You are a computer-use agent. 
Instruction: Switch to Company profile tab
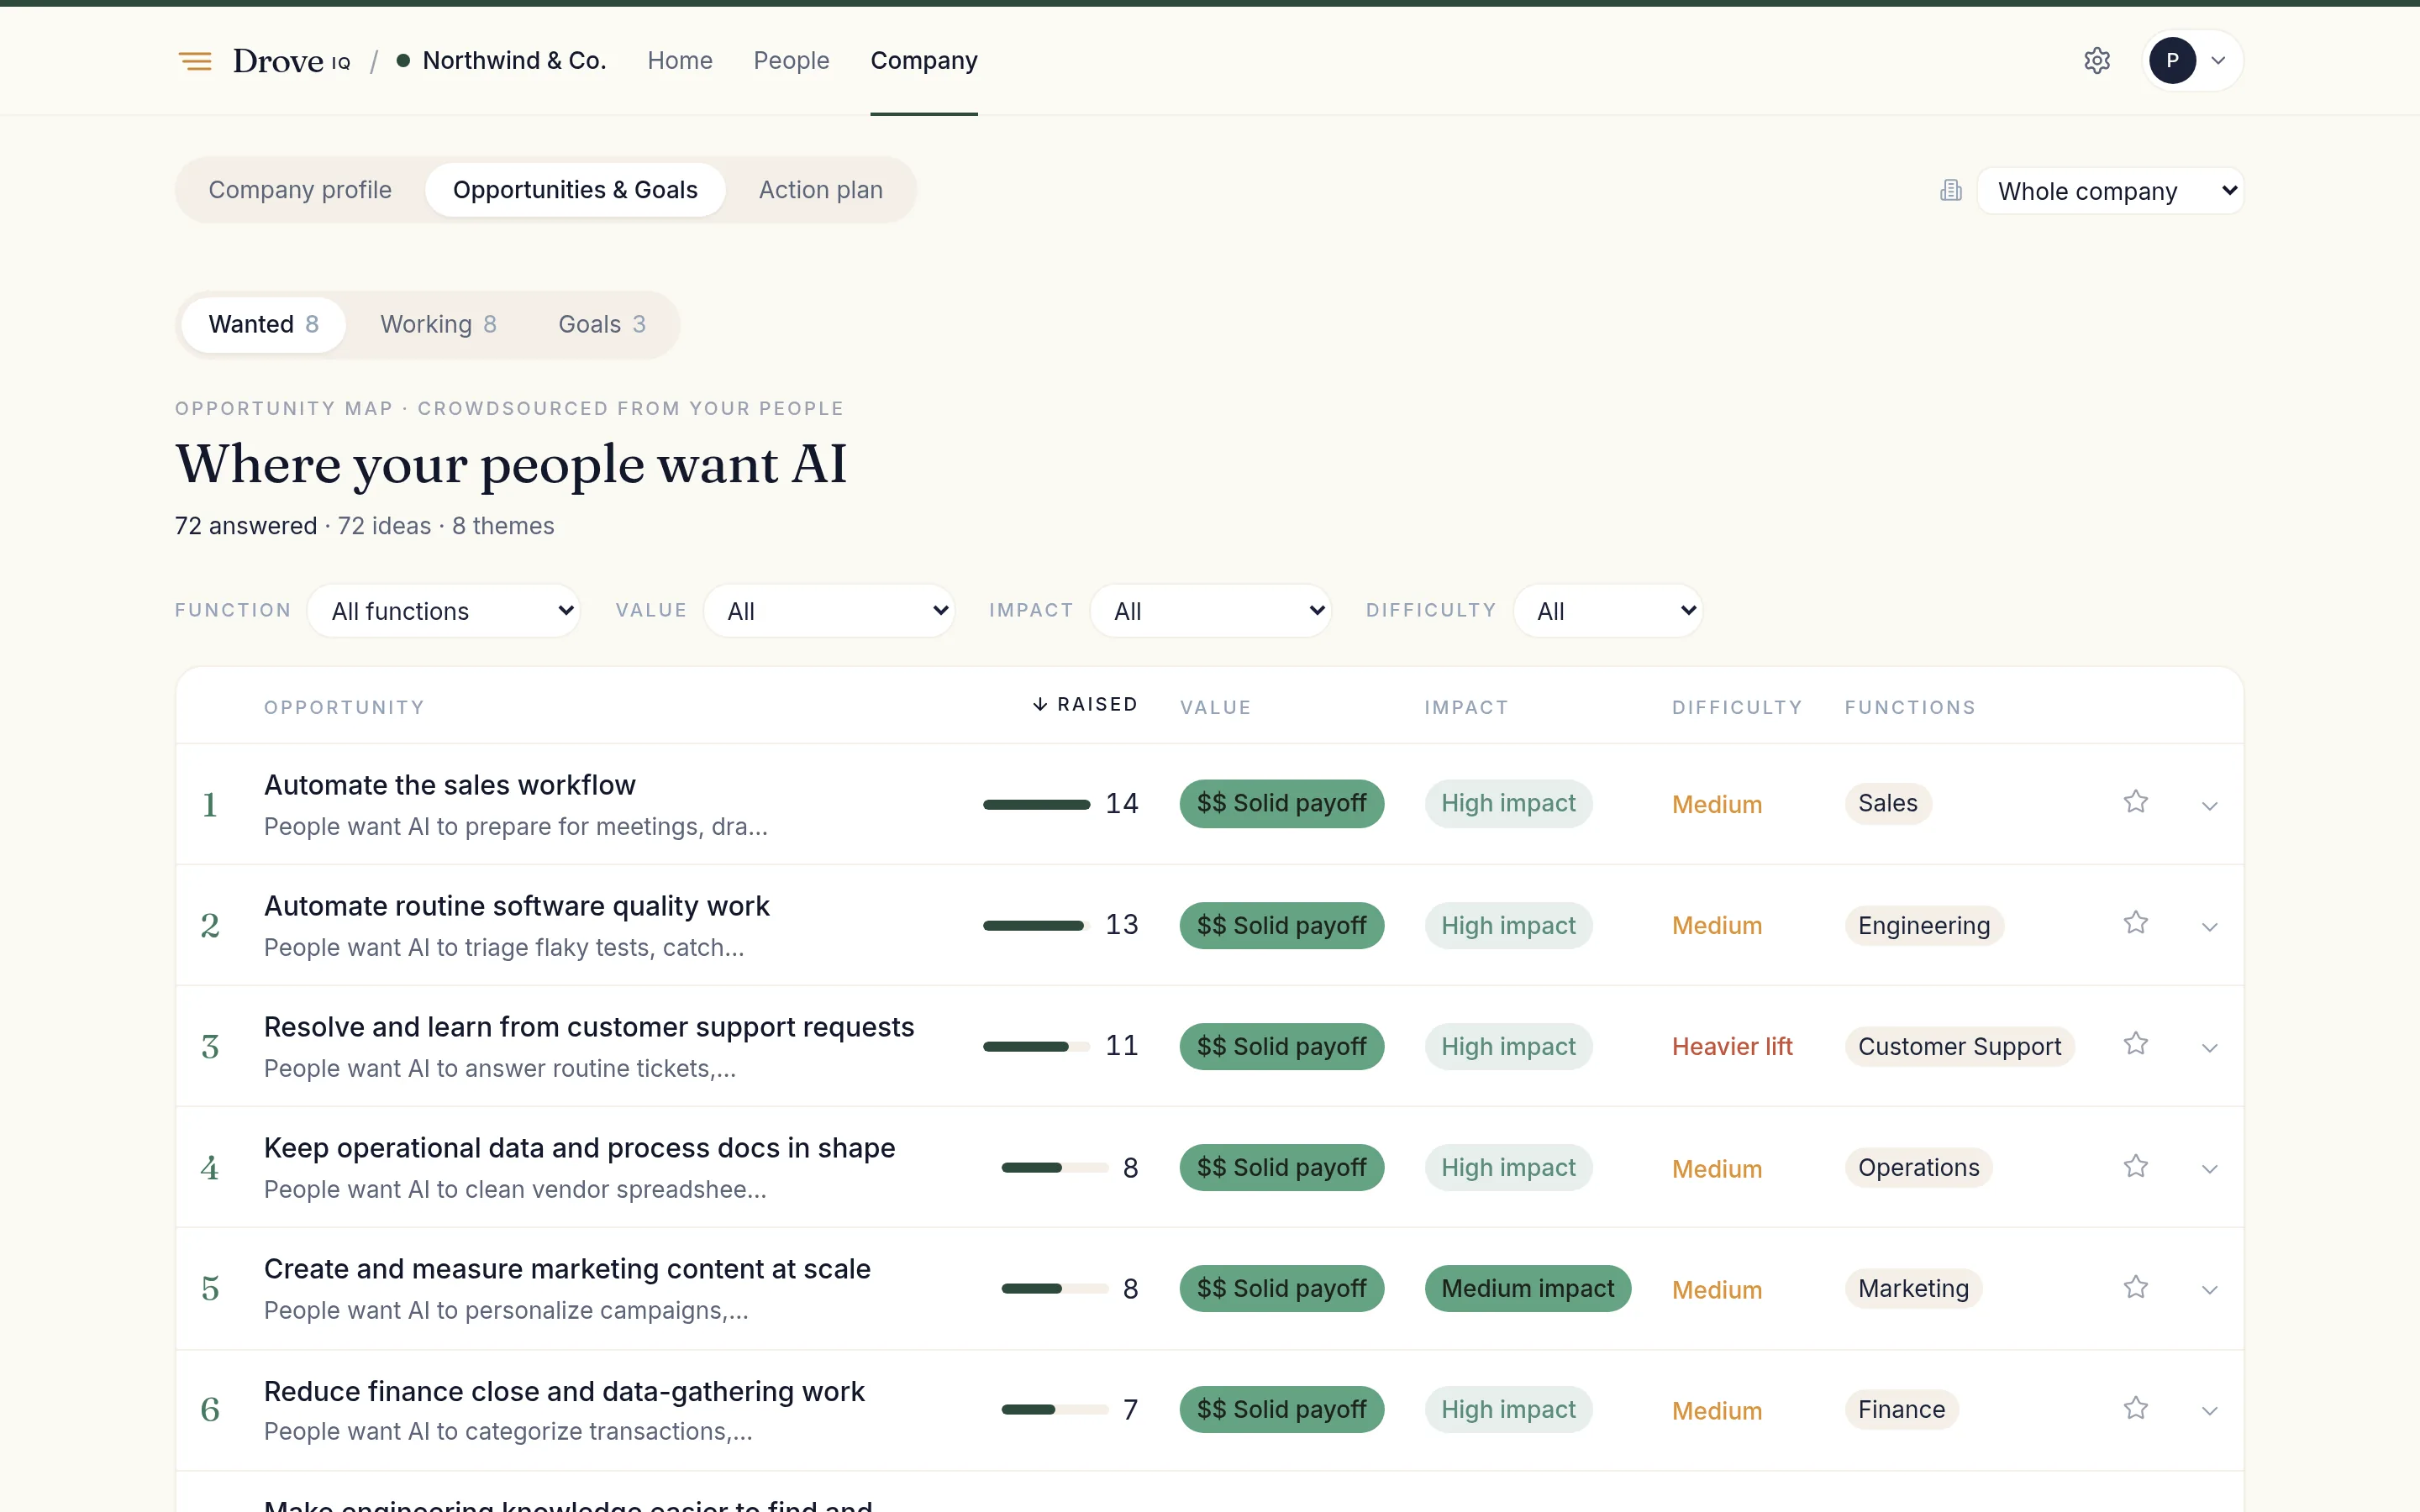[300, 190]
